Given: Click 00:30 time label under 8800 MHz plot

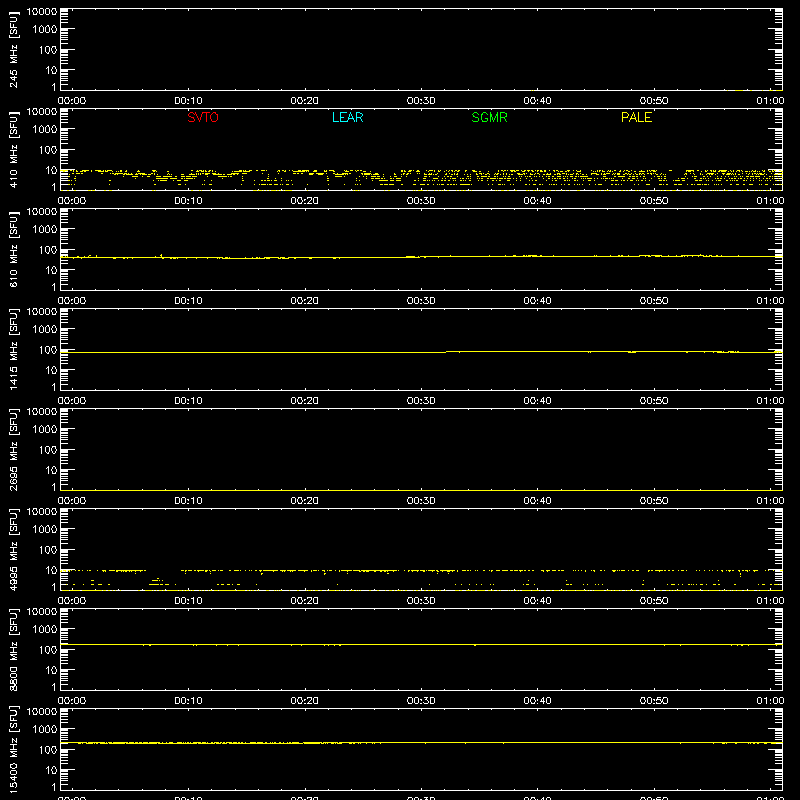Looking at the screenshot, I should coord(421,701).
